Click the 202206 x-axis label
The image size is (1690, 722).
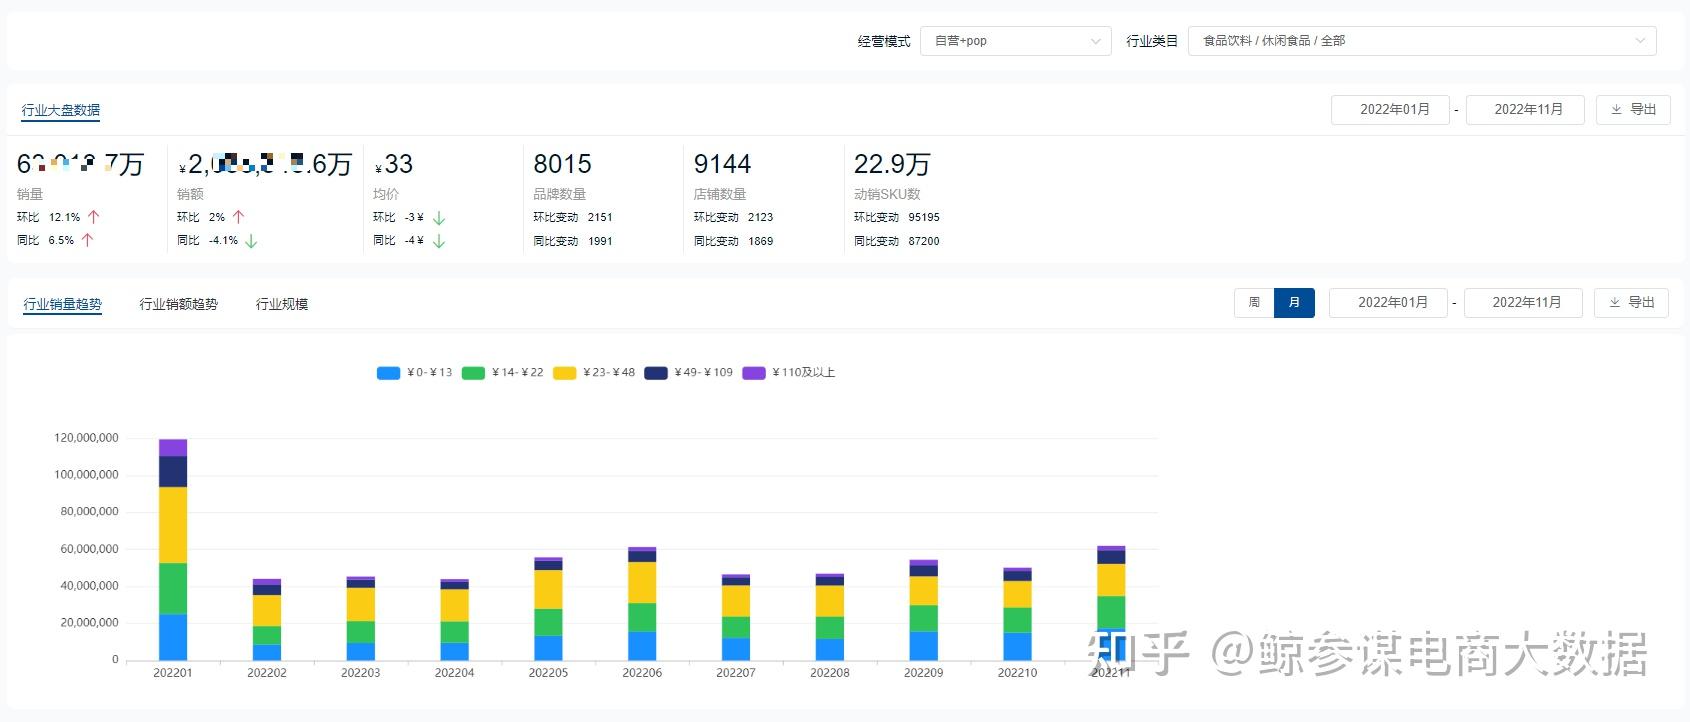(642, 673)
